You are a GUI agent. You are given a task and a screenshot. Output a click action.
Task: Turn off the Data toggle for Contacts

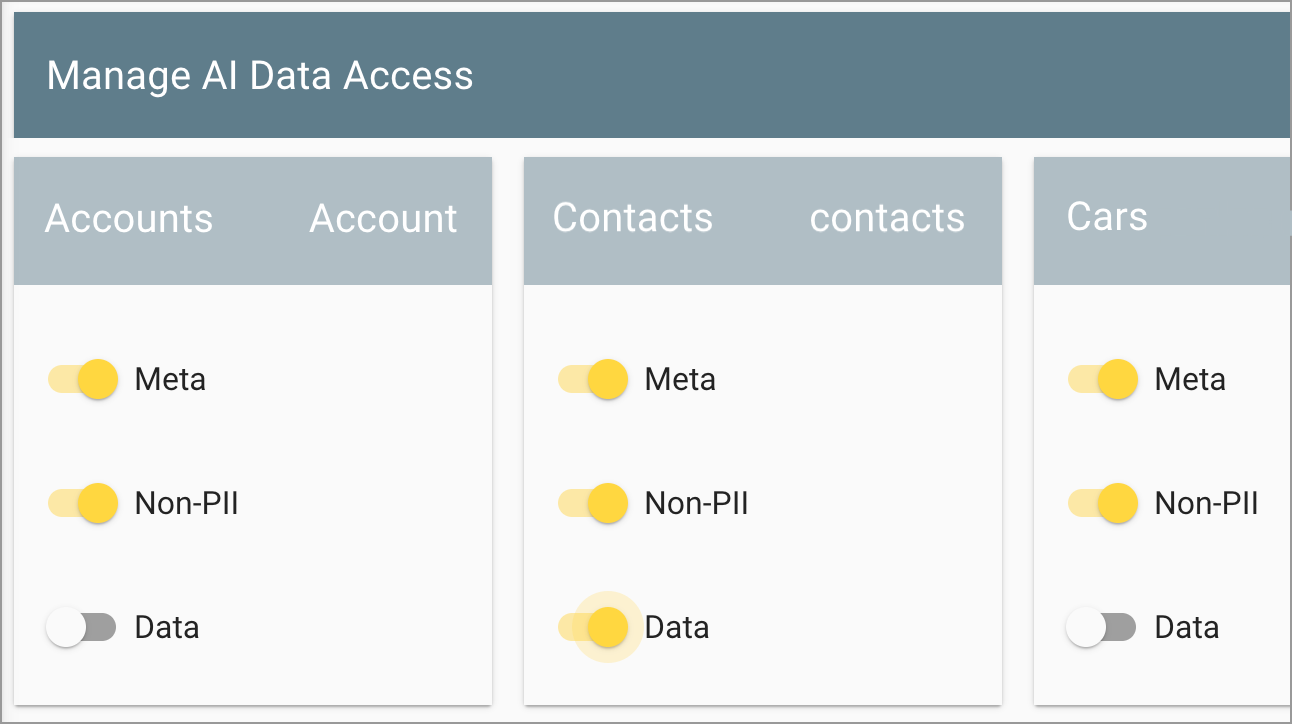[x=592, y=627]
